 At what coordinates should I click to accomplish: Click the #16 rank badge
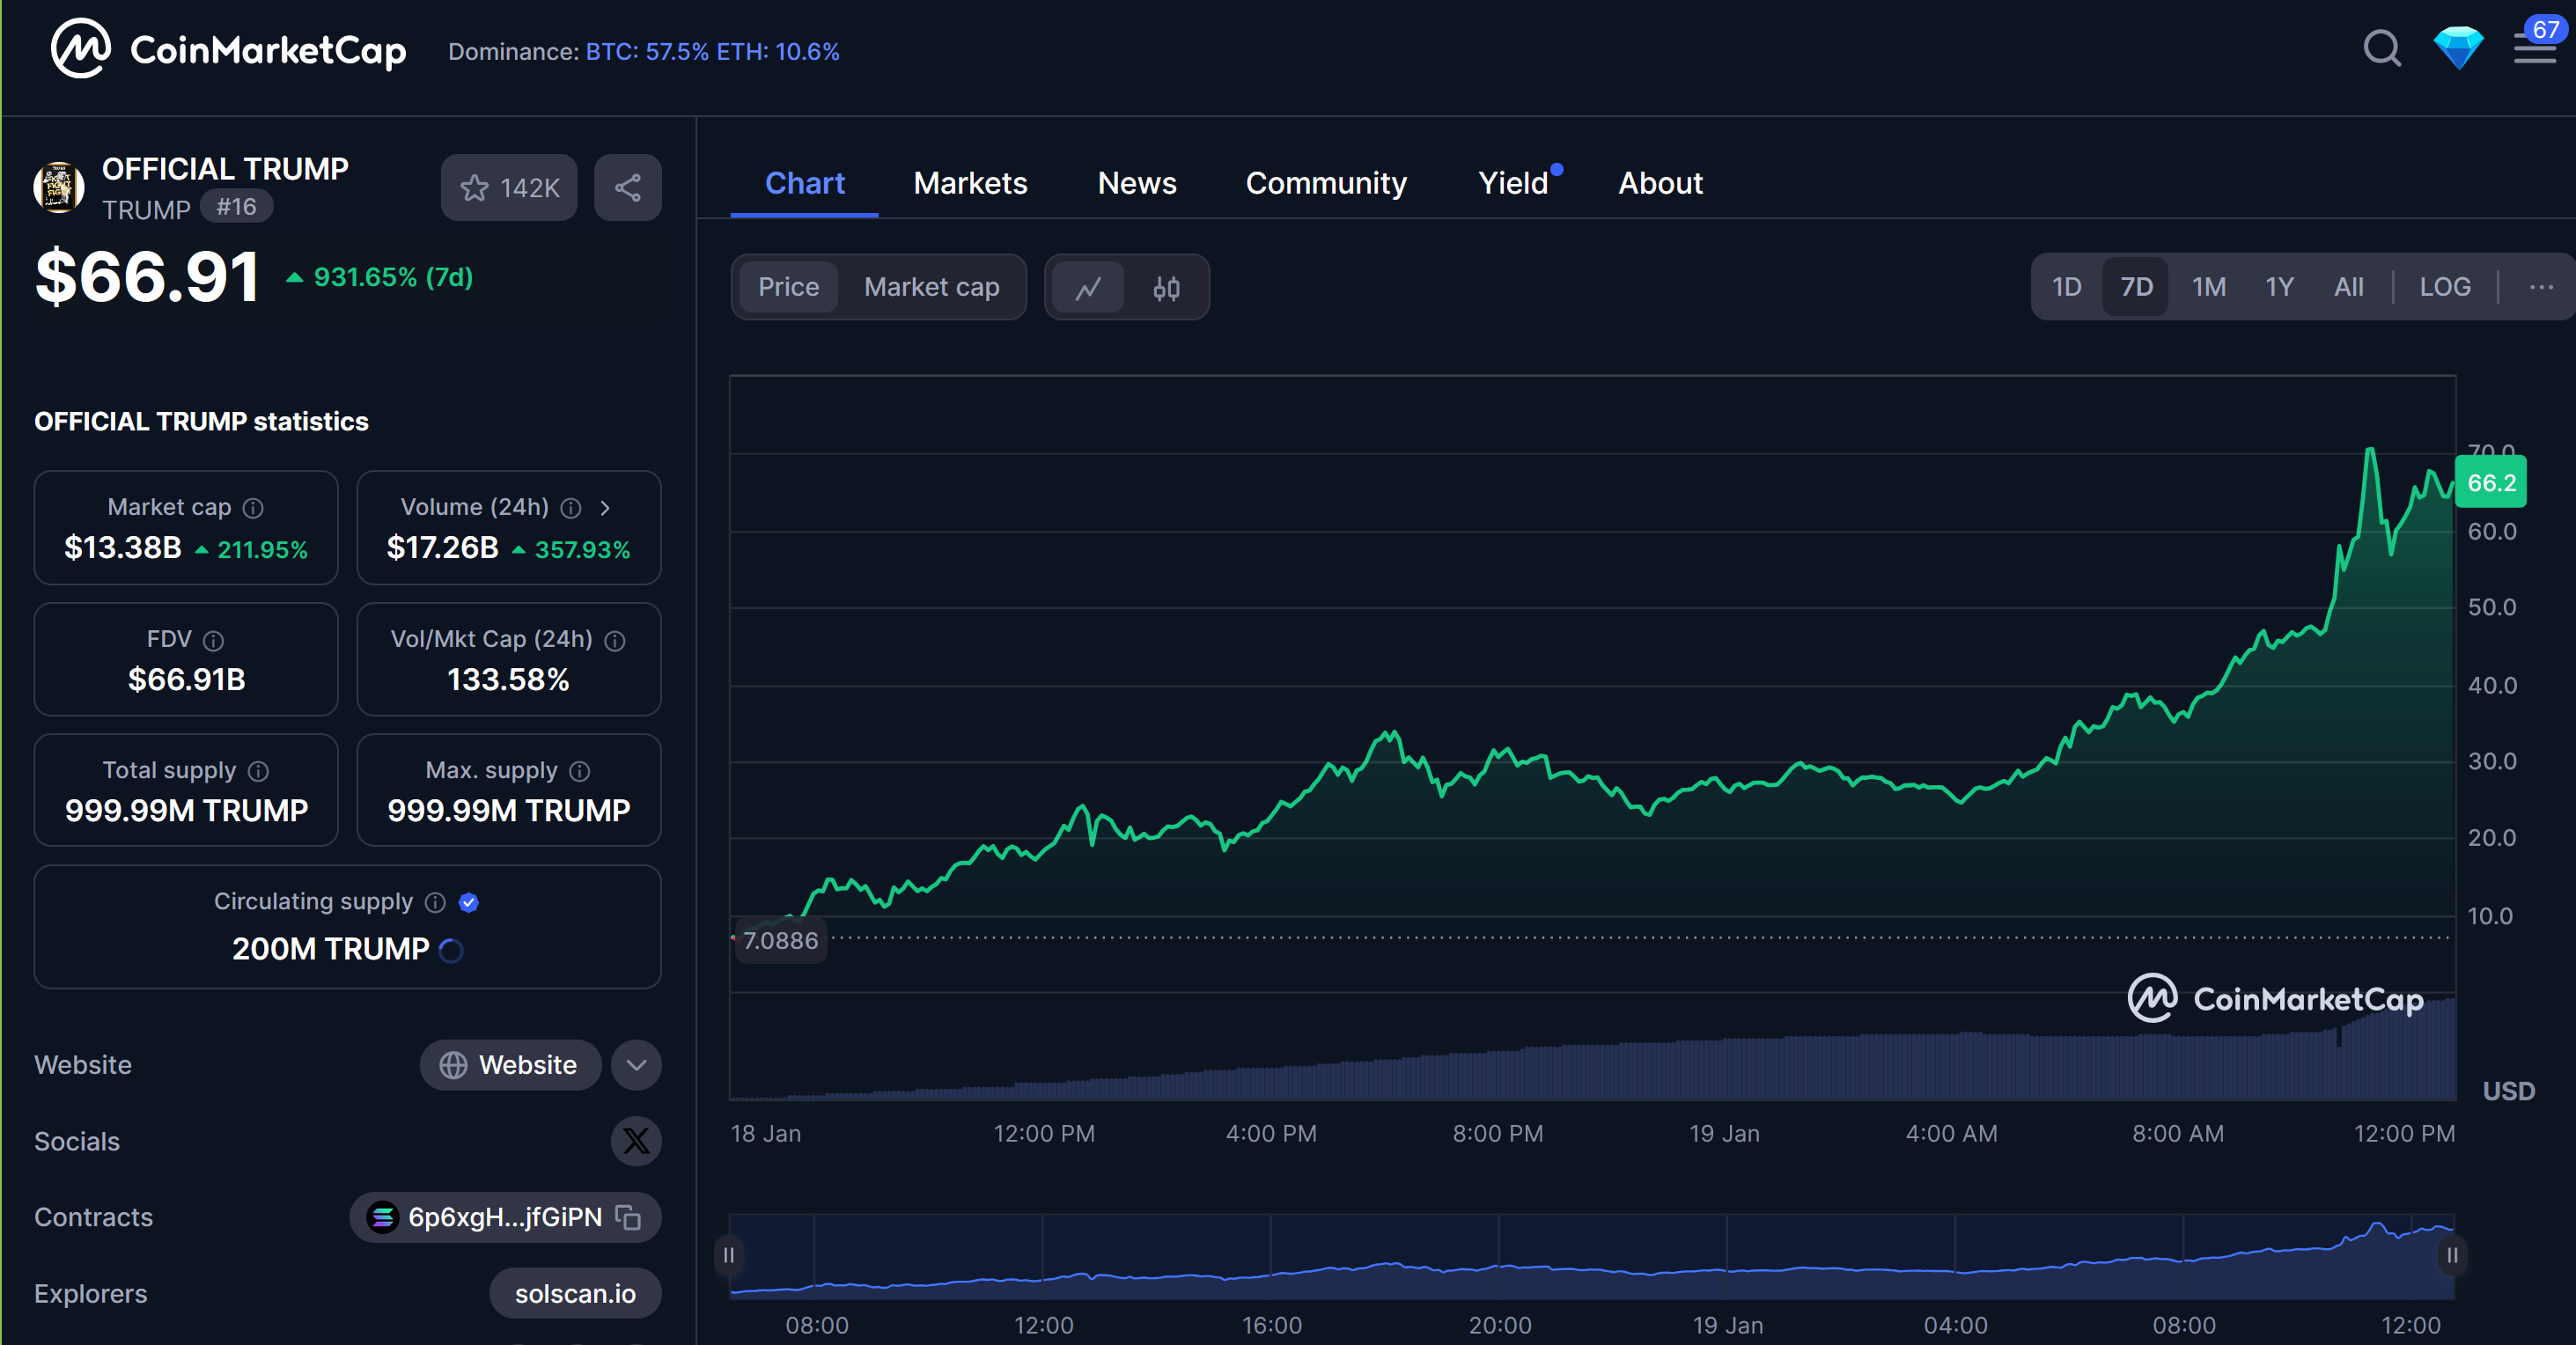236,206
